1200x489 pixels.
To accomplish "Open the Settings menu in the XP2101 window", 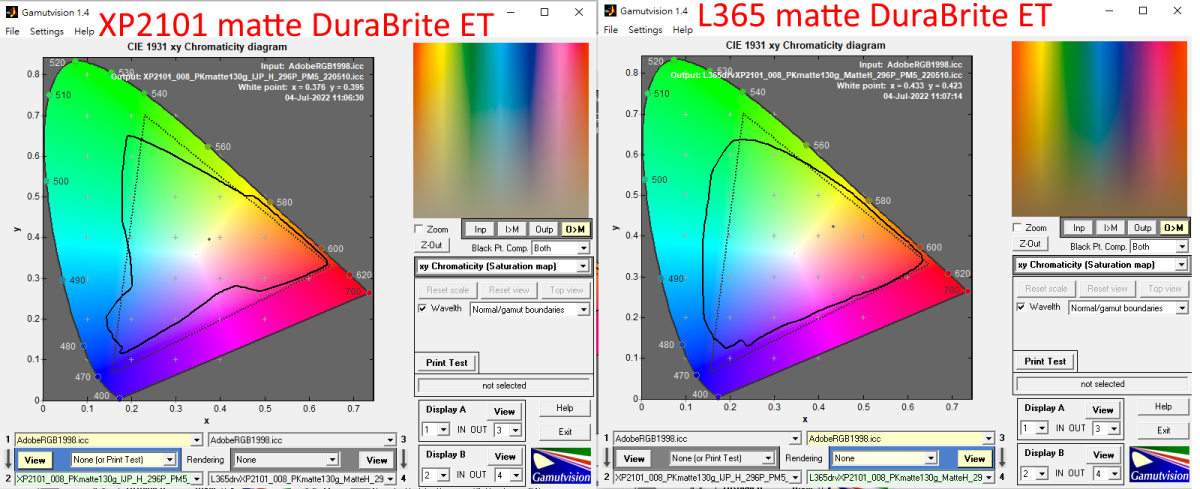I will coord(46,31).
